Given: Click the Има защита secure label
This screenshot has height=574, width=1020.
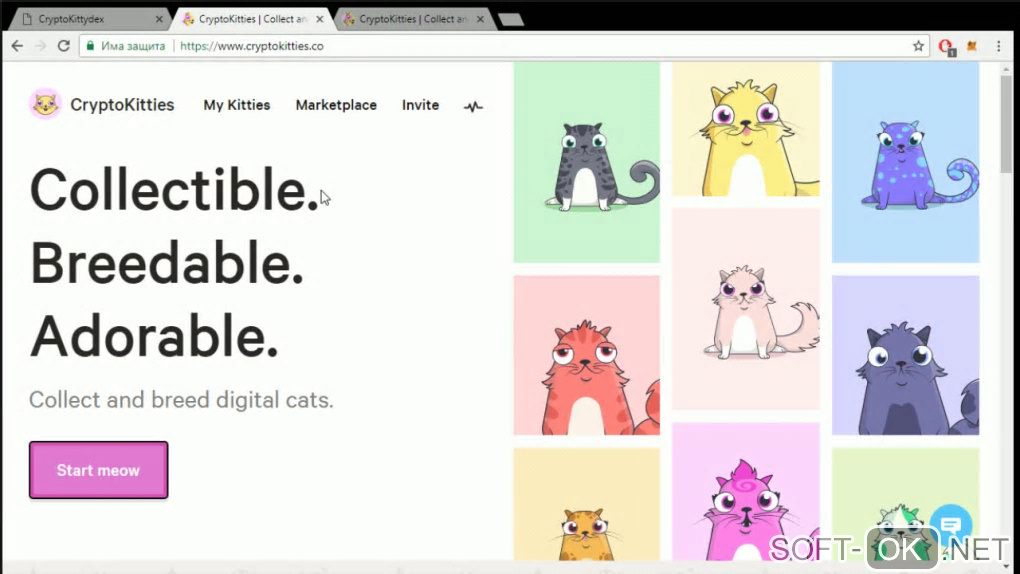Looking at the screenshot, I should (x=133, y=46).
